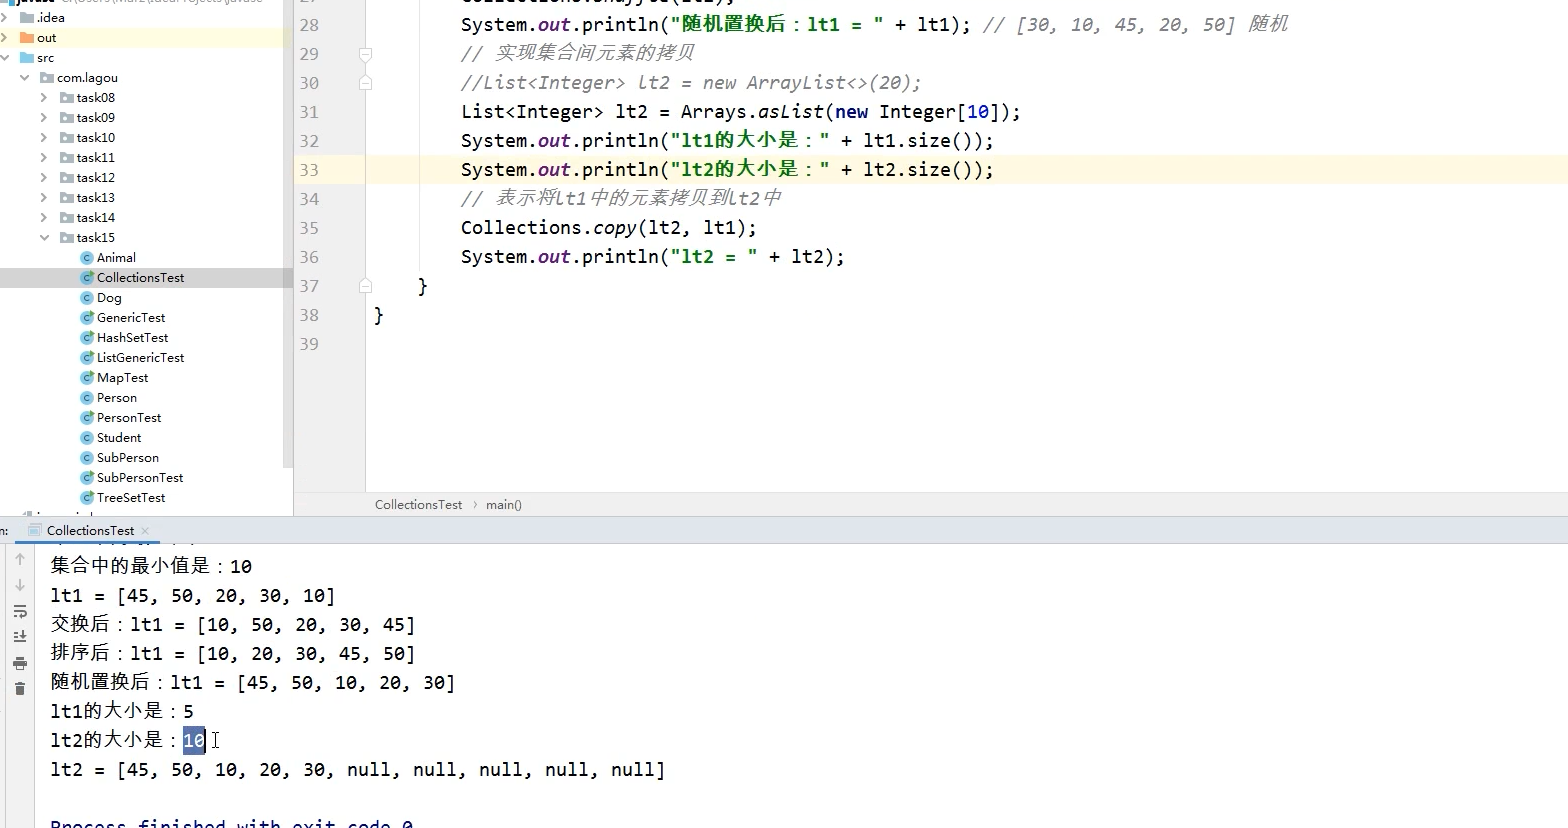Open HashSetTest file in project tree
This screenshot has width=1568, height=828.
click(132, 338)
